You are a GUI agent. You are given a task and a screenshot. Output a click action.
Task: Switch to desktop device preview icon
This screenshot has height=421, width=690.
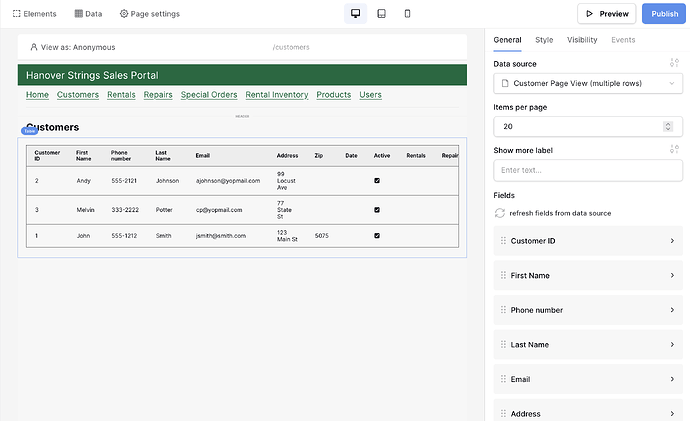click(x=355, y=14)
